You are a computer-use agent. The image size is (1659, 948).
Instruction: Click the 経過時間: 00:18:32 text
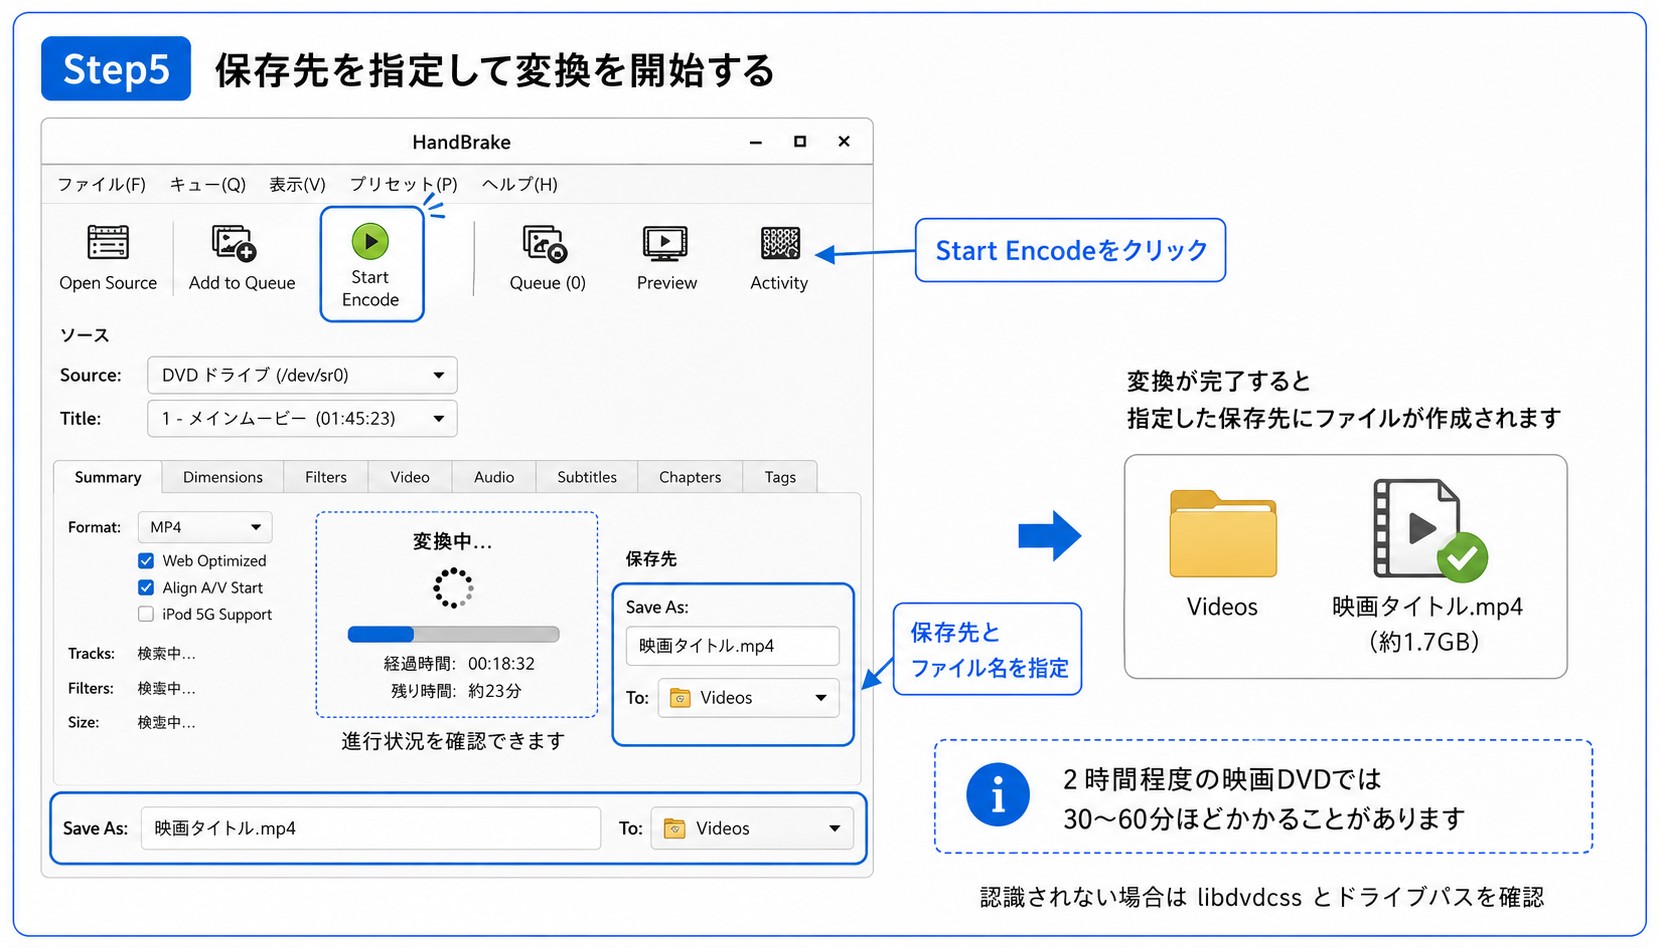click(x=459, y=664)
